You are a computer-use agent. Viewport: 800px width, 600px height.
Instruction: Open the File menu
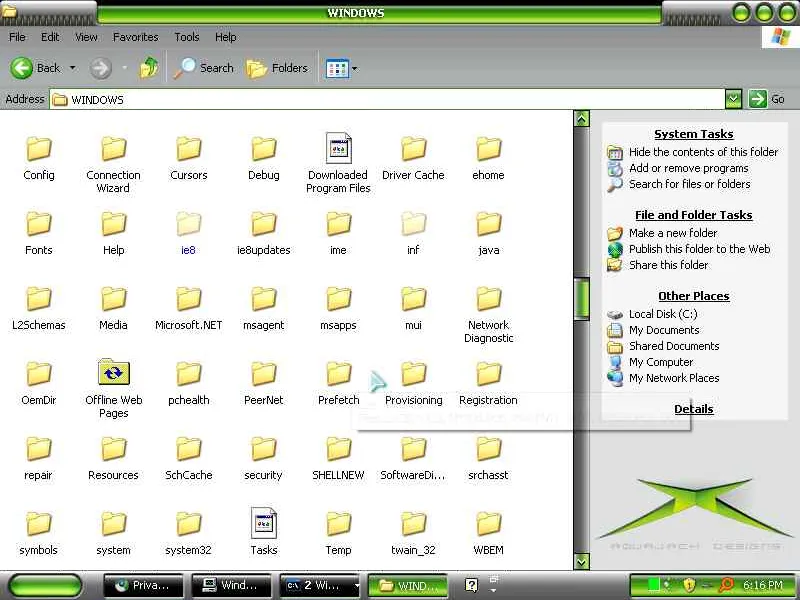pyautogui.click(x=17, y=37)
